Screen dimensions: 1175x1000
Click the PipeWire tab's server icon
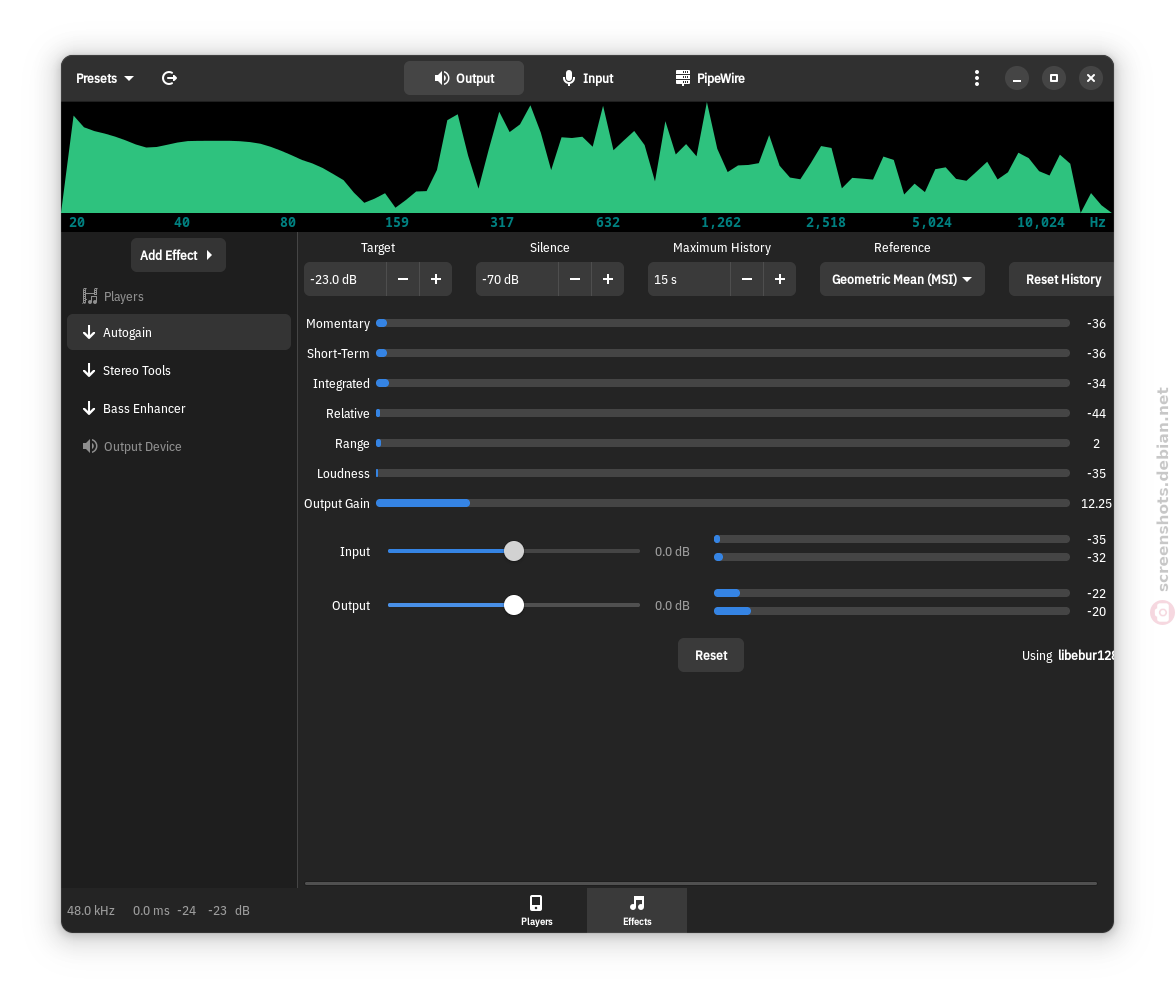pyautogui.click(x=683, y=78)
